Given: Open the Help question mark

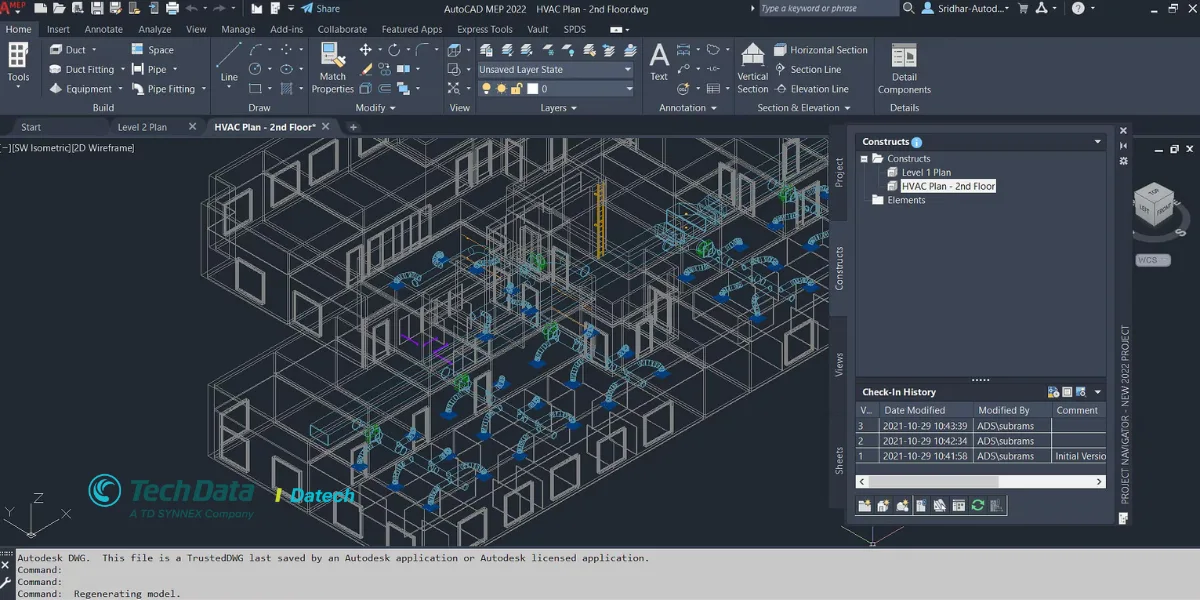Looking at the screenshot, I should click(x=1077, y=8).
